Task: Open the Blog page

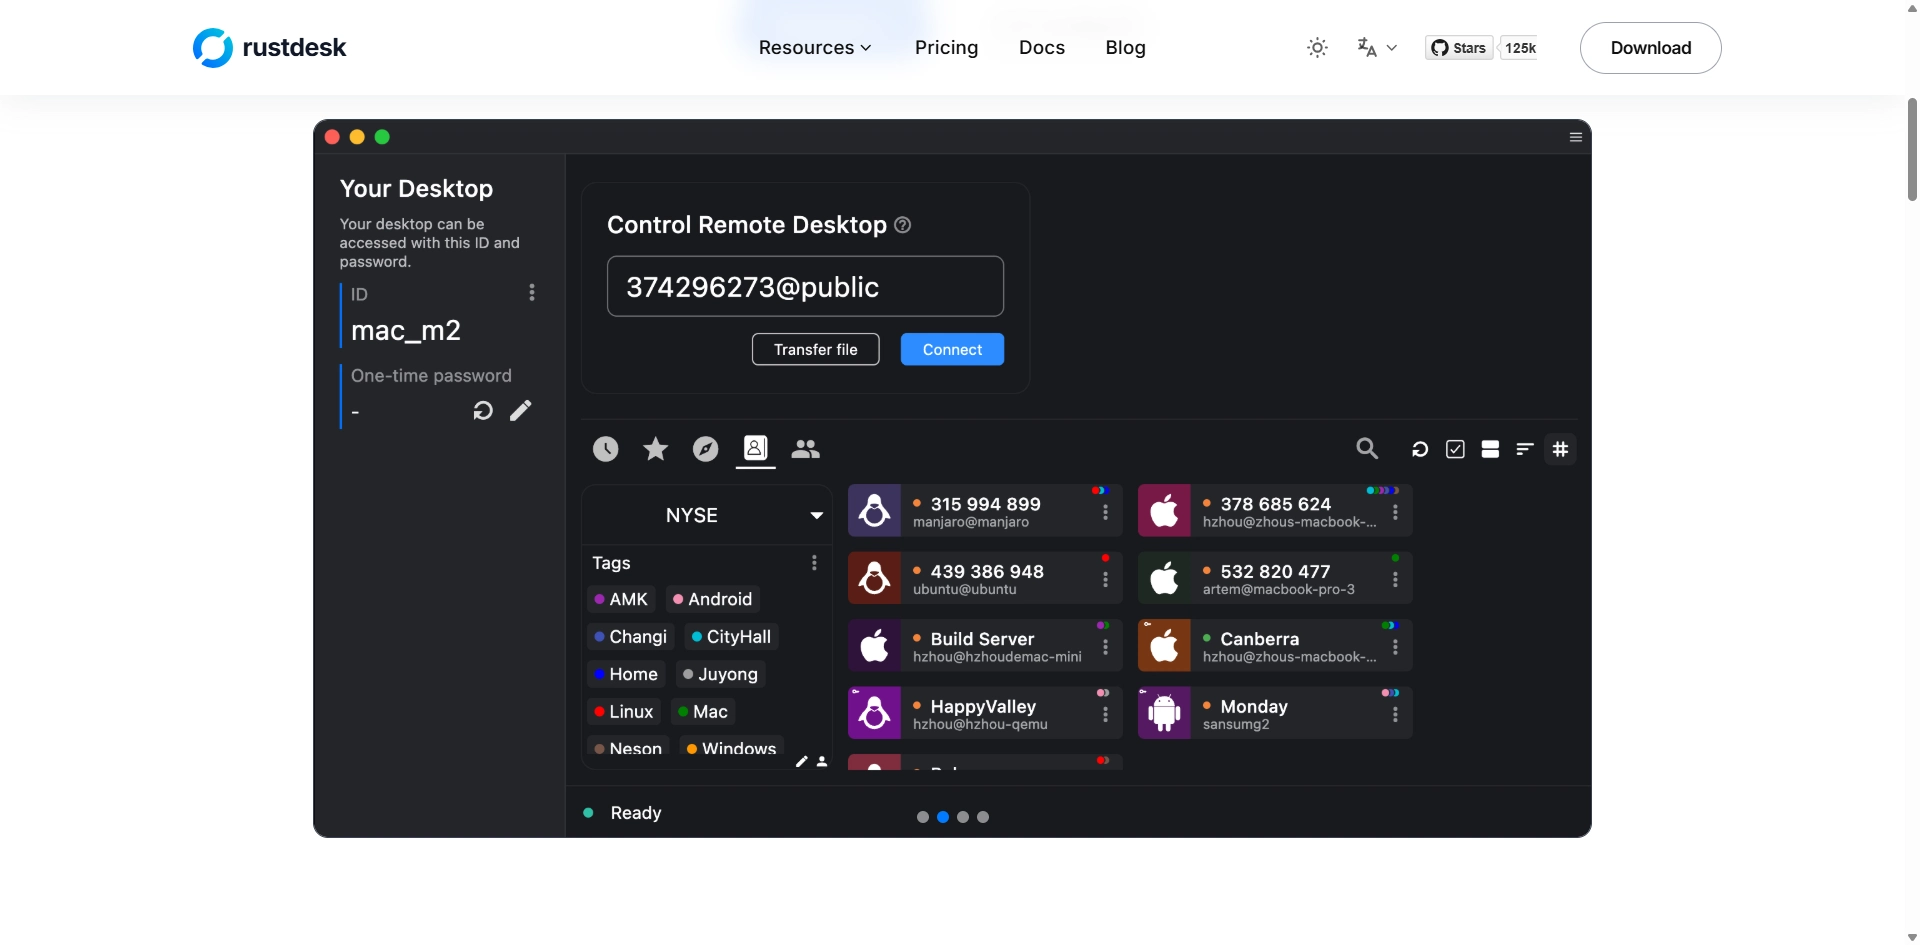Action: [1125, 47]
